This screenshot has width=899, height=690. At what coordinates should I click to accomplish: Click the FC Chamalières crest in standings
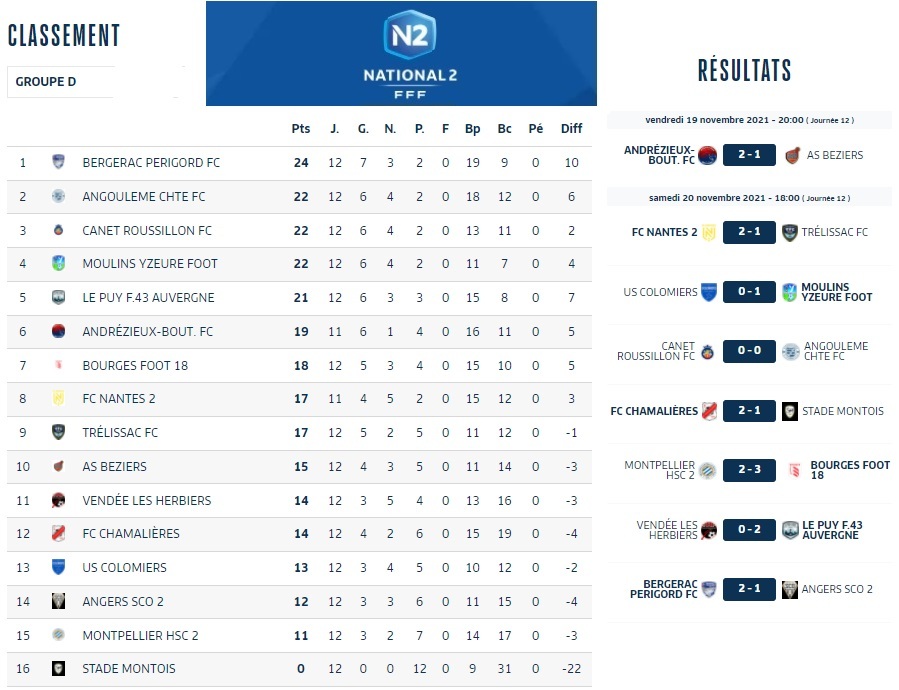[58, 533]
